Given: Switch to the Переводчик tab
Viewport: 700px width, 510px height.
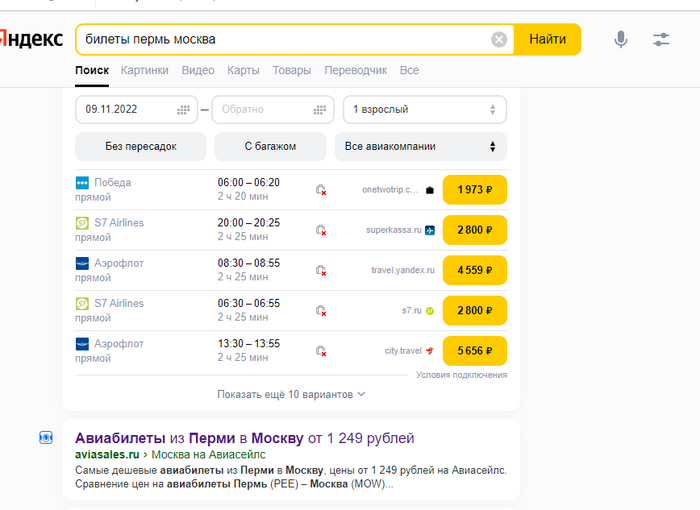Looking at the screenshot, I should click(x=356, y=71).
